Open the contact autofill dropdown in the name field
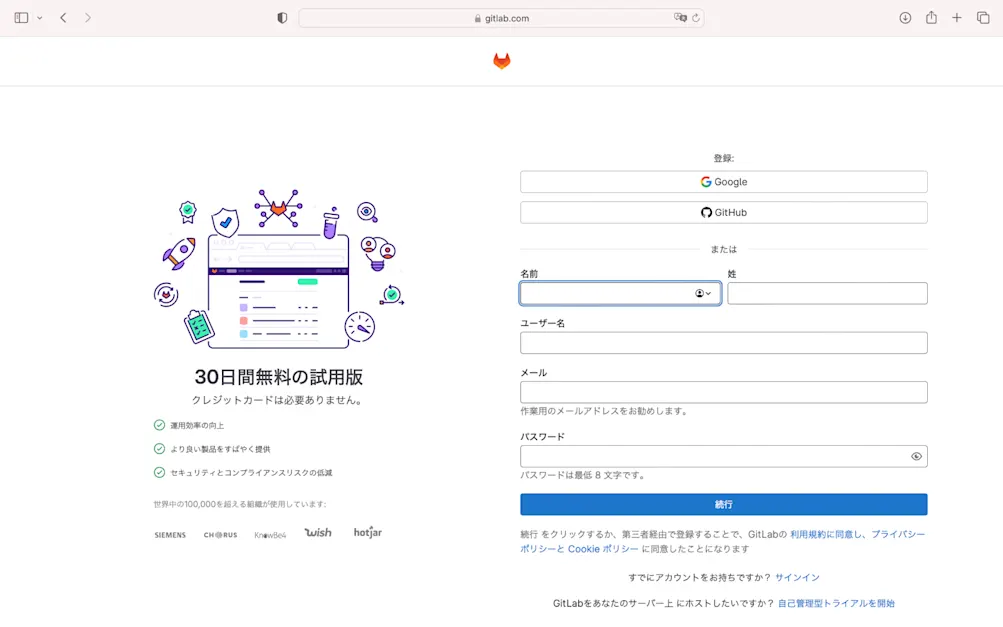 [x=701, y=293]
